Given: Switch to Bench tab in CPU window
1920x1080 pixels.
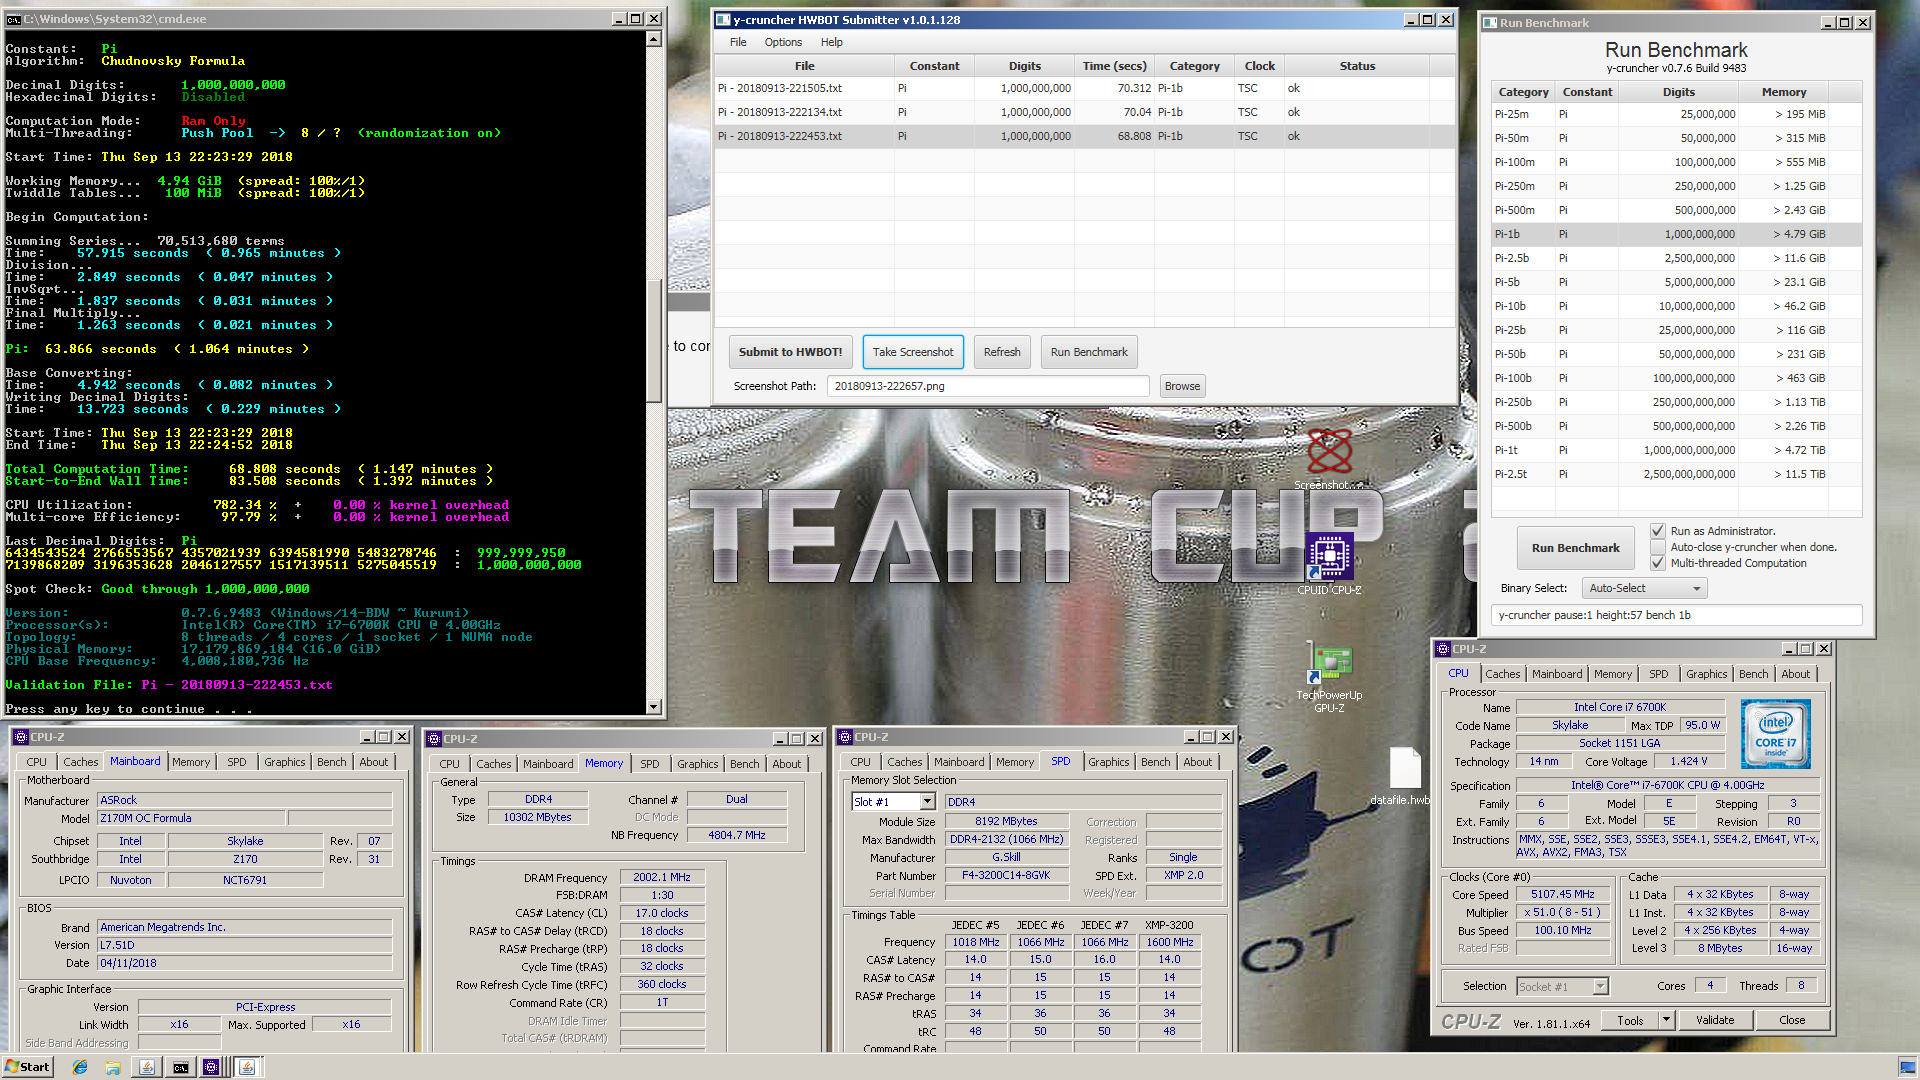Looking at the screenshot, I should click(x=1753, y=674).
